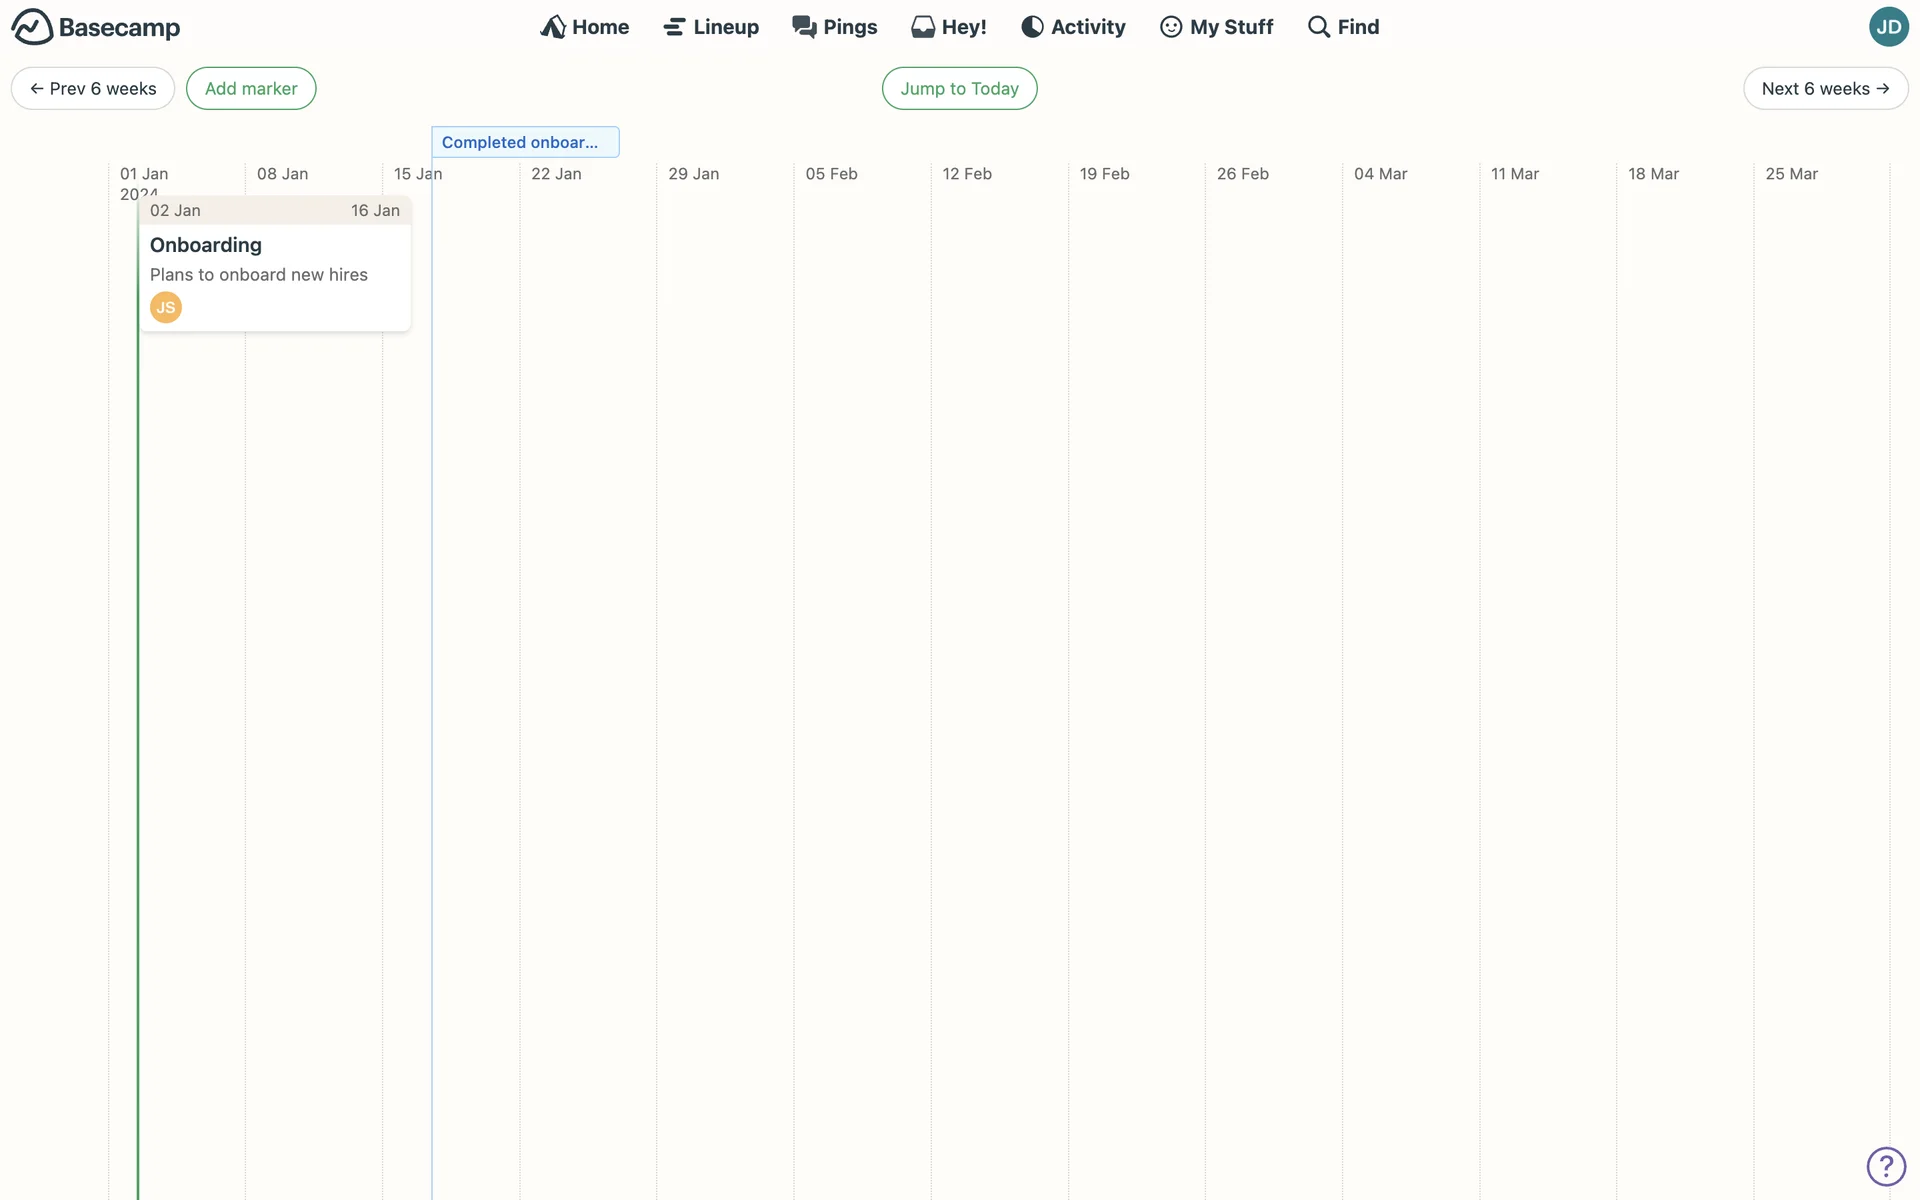Viewport: 1920px width, 1200px height.
Task: Go to Next 6 weeks
Action: click(1825, 88)
